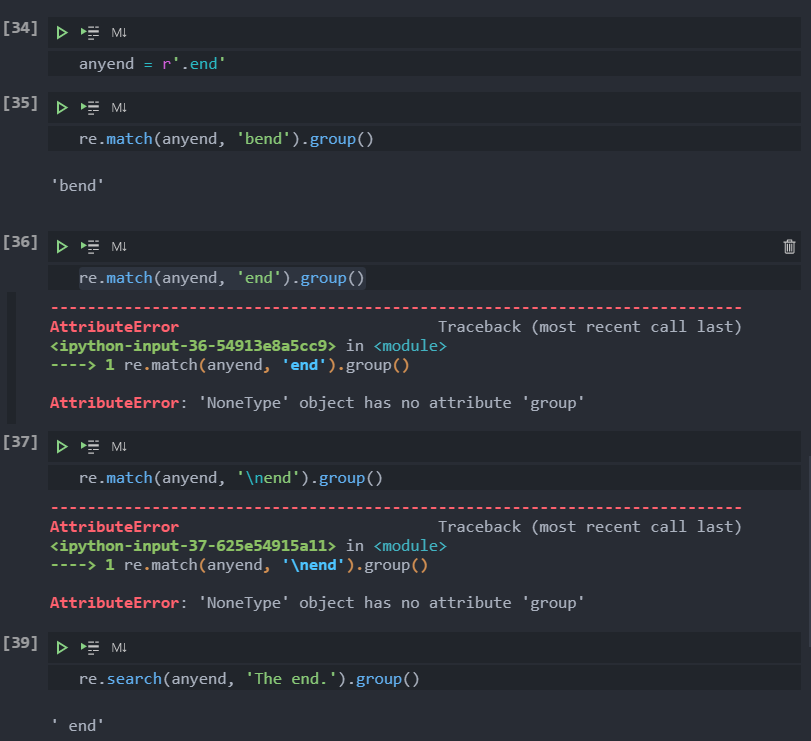
Task: Run cell 34 with the play icon
Action: pos(62,33)
